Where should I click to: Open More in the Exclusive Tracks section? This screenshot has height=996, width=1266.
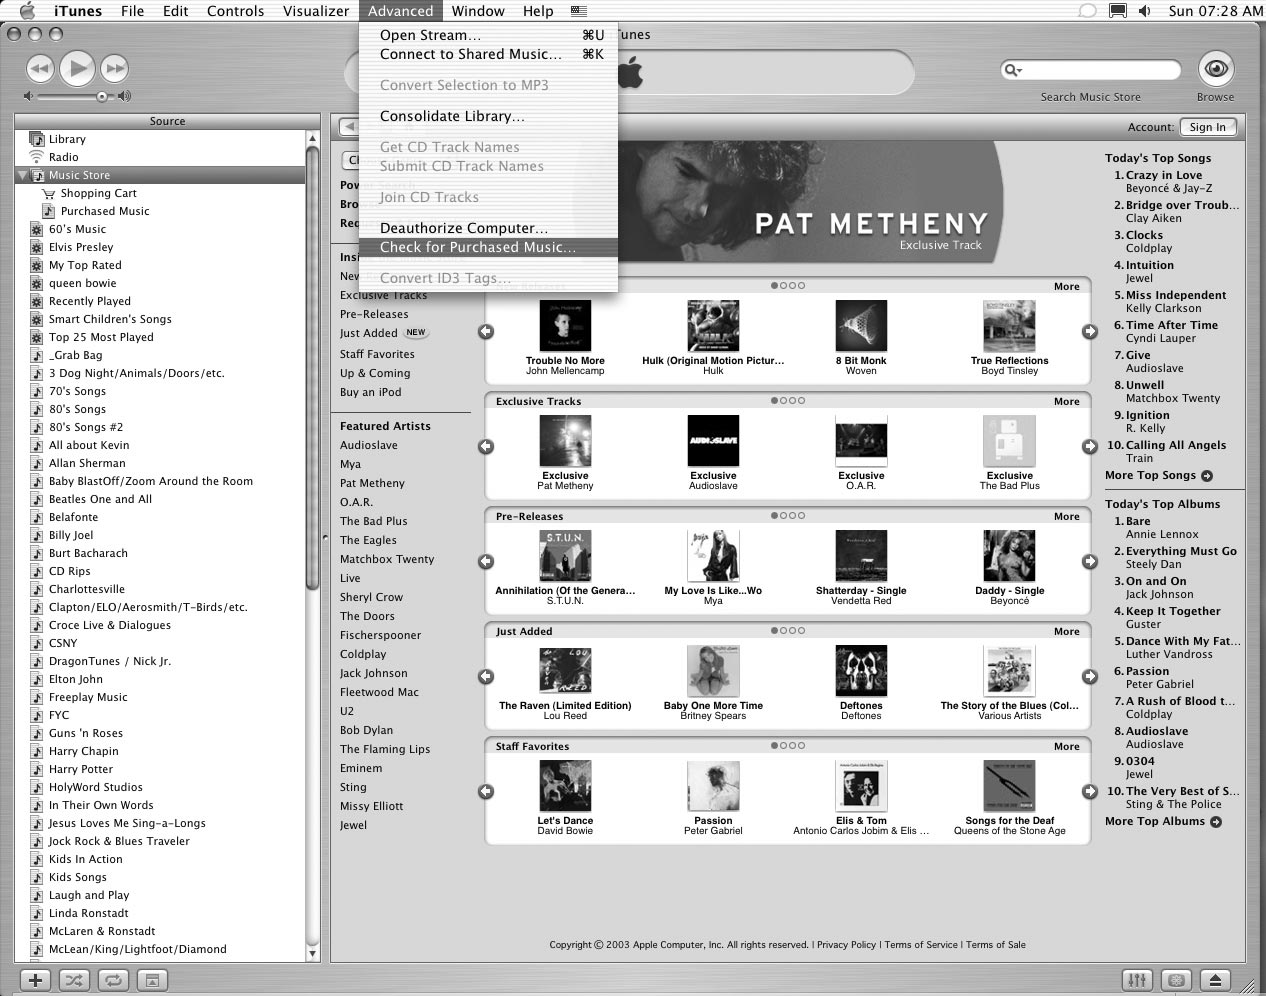(1066, 401)
